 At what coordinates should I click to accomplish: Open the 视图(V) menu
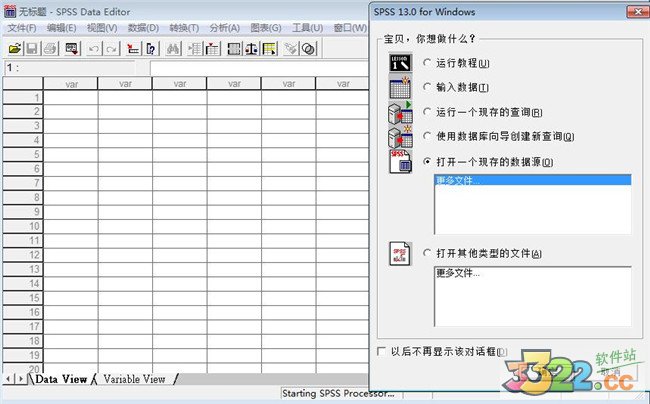(102, 28)
